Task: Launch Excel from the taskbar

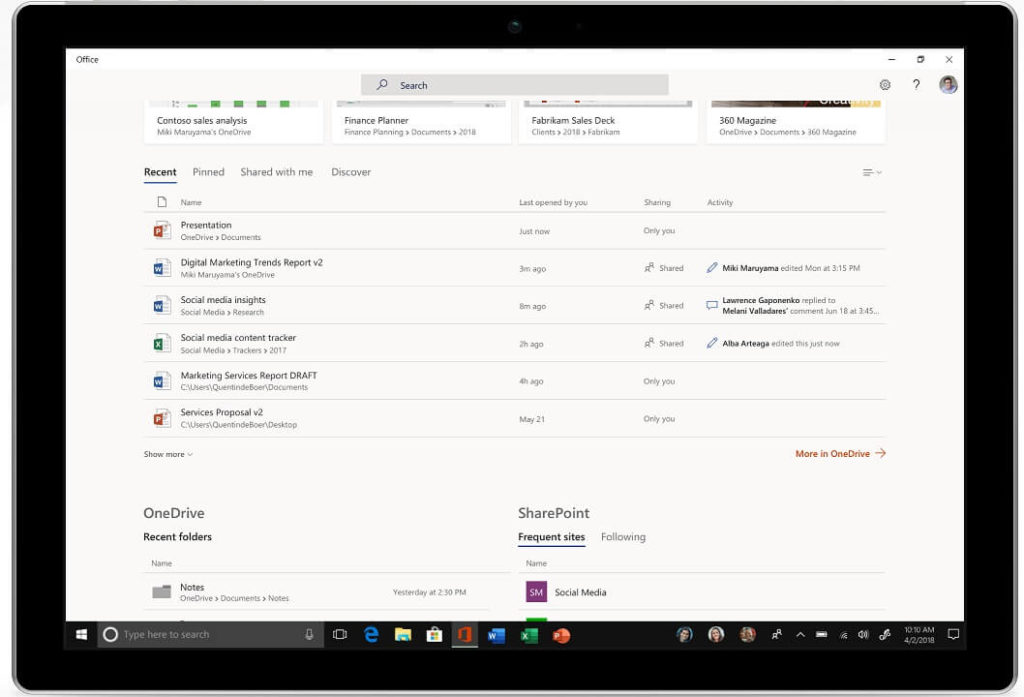Action: tap(528, 634)
